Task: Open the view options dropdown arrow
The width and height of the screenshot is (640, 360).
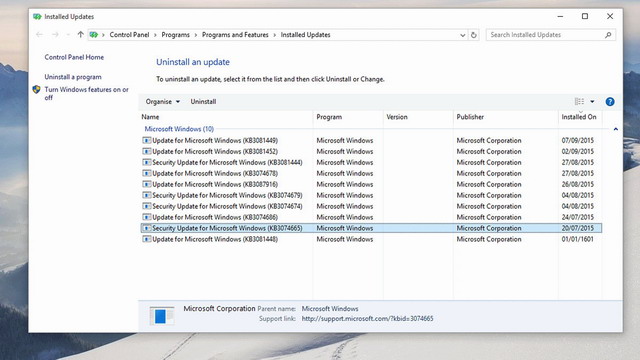Action: pyautogui.click(x=592, y=102)
